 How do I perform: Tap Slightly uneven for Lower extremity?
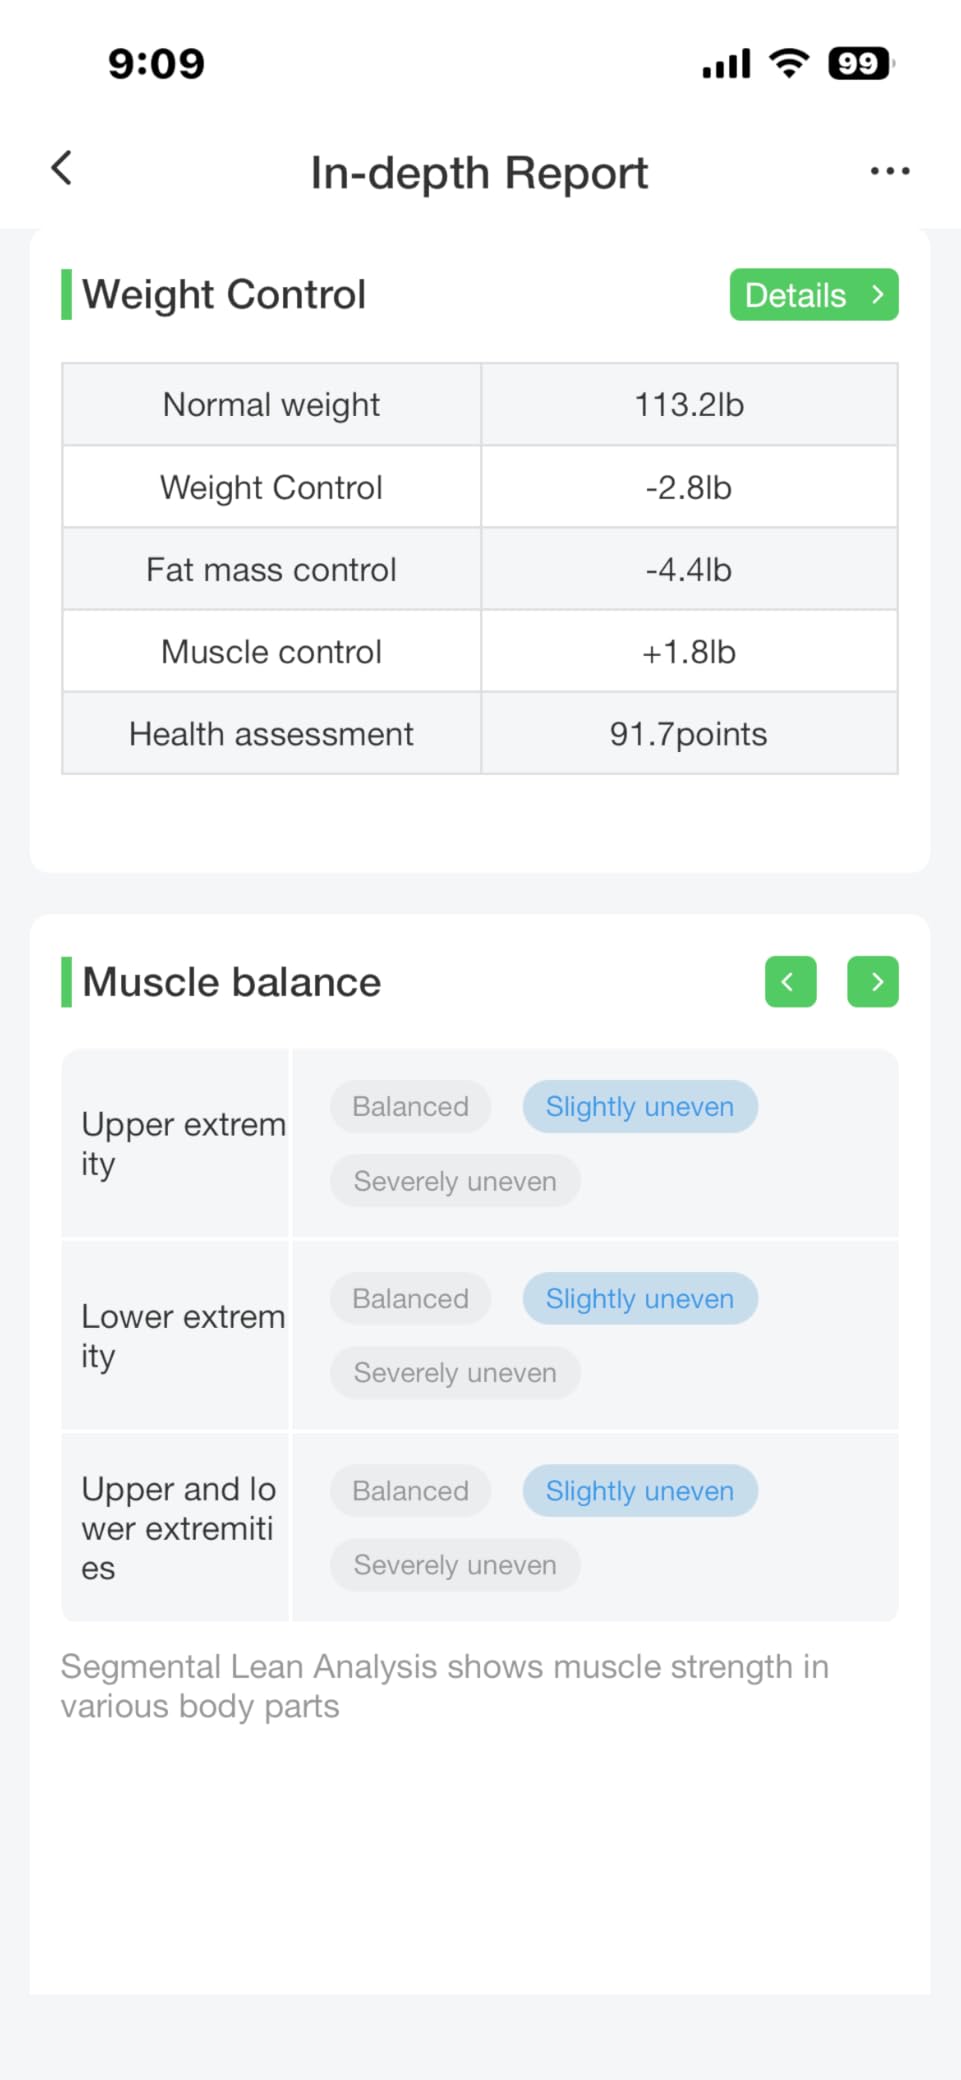[x=639, y=1298]
